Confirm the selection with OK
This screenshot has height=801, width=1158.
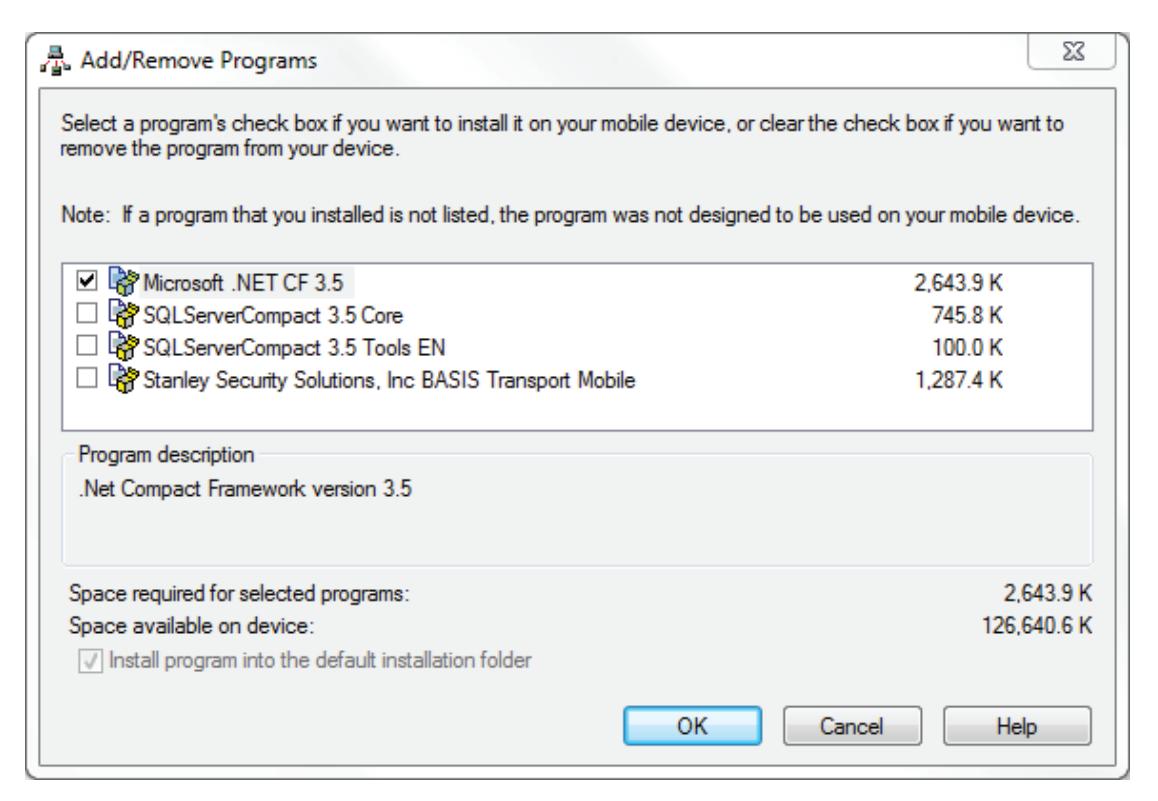693,726
